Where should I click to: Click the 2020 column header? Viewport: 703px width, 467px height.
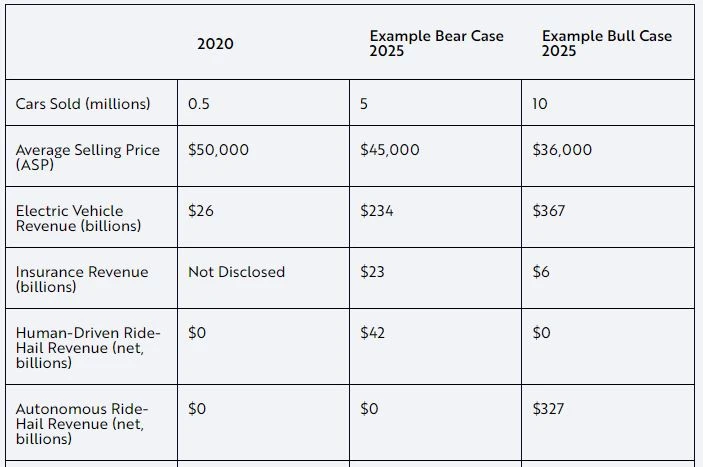tap(216, 44)
